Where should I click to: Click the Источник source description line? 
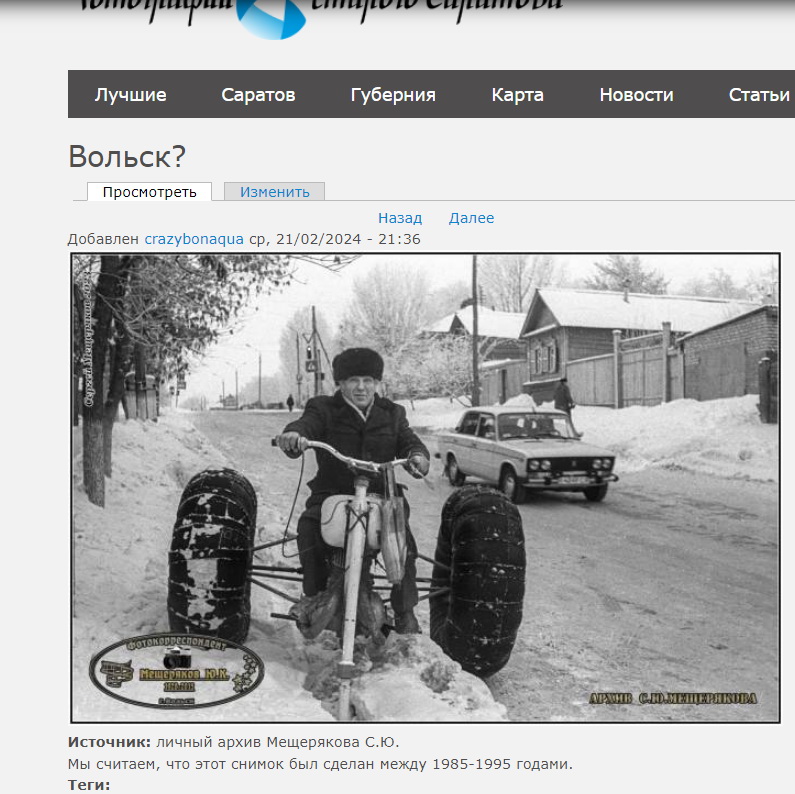[x=233, y=742]
